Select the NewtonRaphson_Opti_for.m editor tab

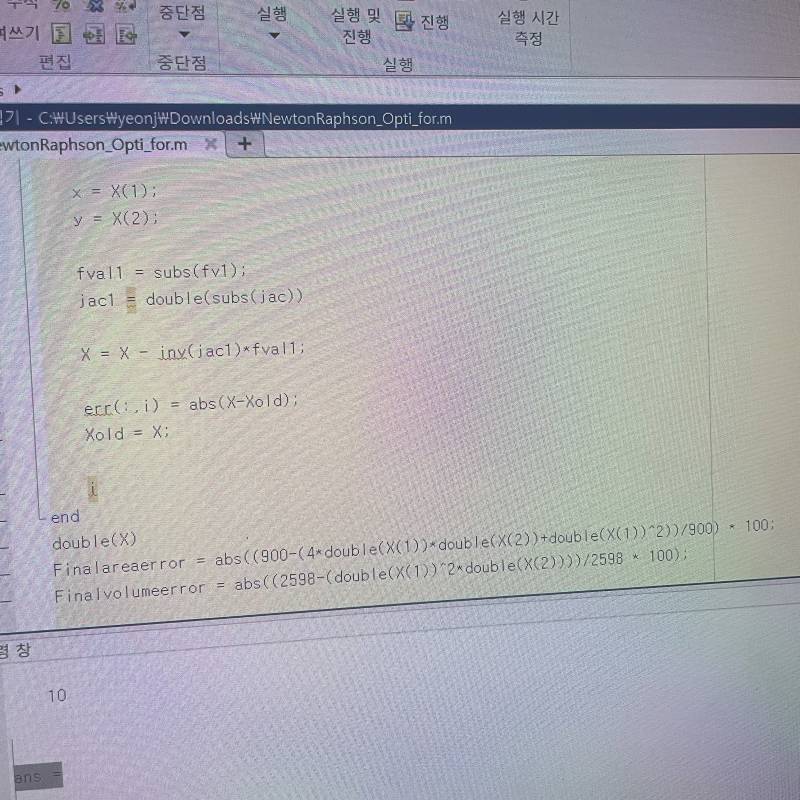[95, 144]
